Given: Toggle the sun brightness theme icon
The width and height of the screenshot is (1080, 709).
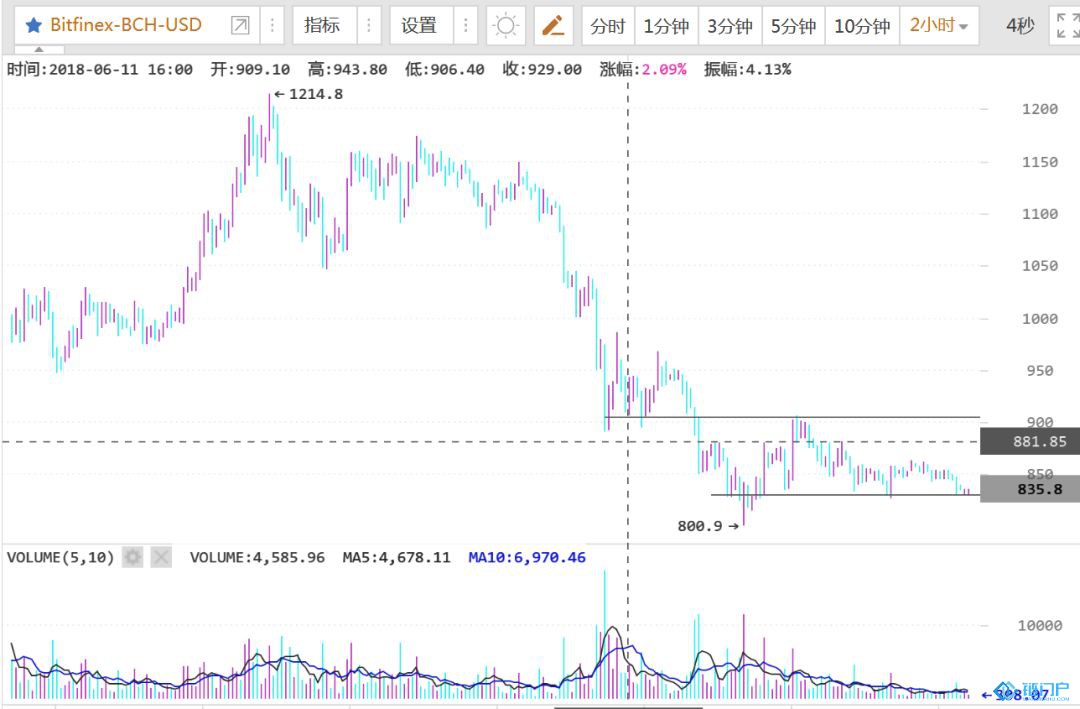Looking at the screenshot, I should pos(506,26).
